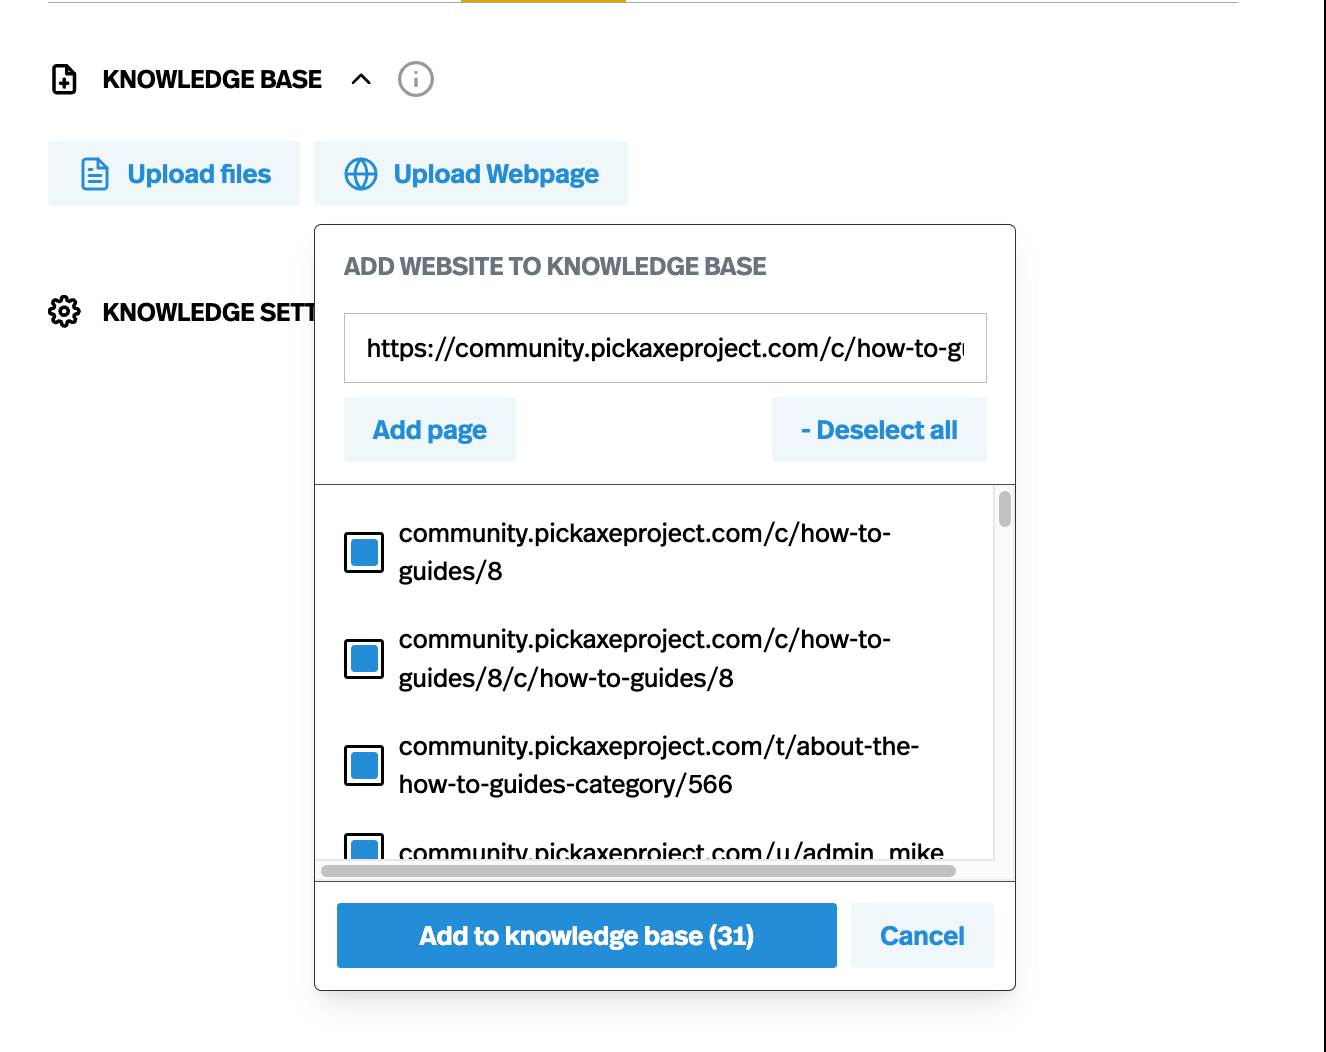Click the Knowledge Settings gear icon
The height and width of the screenshot is (1052, 1326).
(64, 312)
